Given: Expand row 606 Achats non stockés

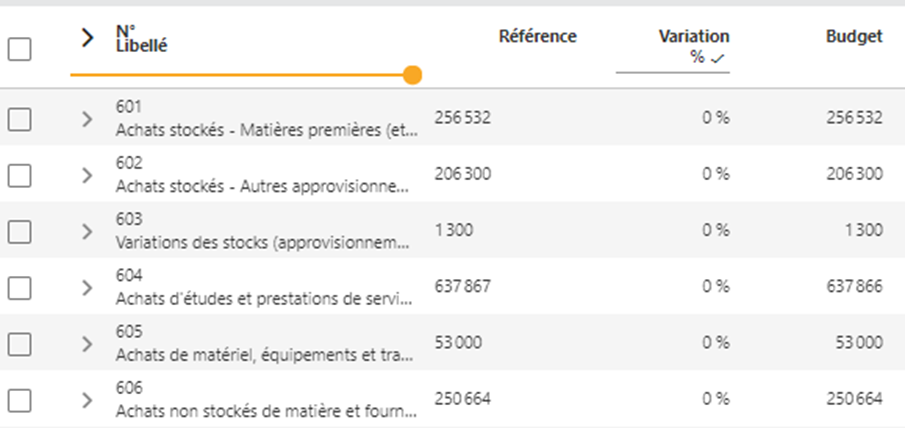Looking at the screenshot, I should pos(87,400).
